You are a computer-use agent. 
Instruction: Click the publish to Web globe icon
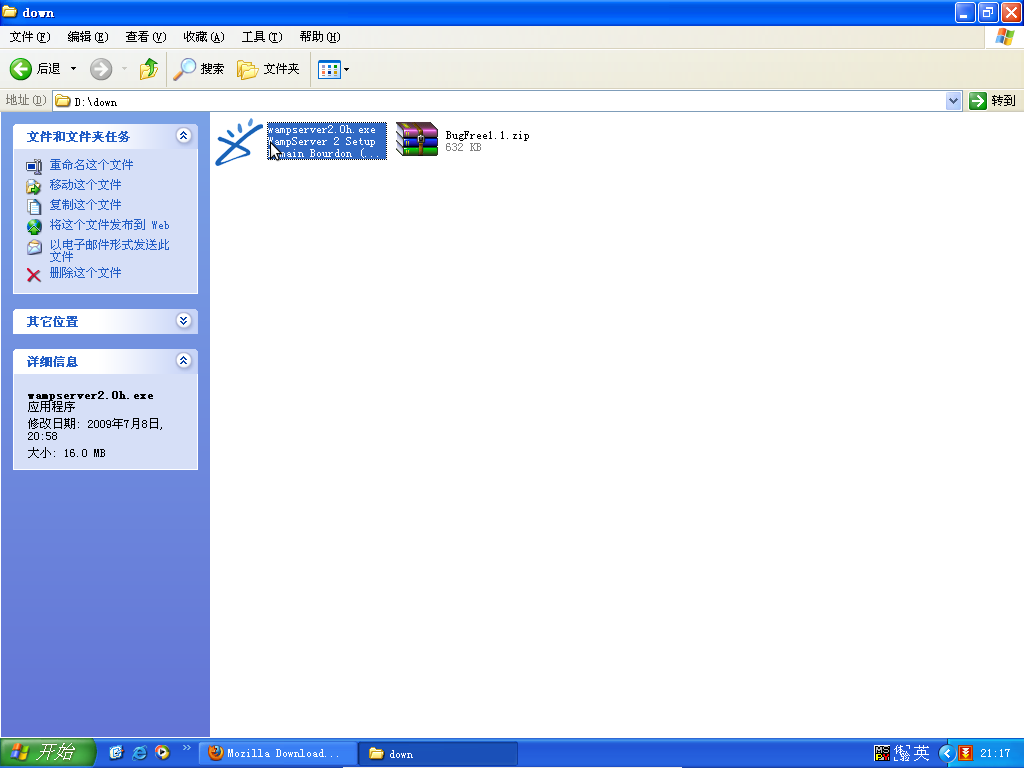click(x=34, y=227)
